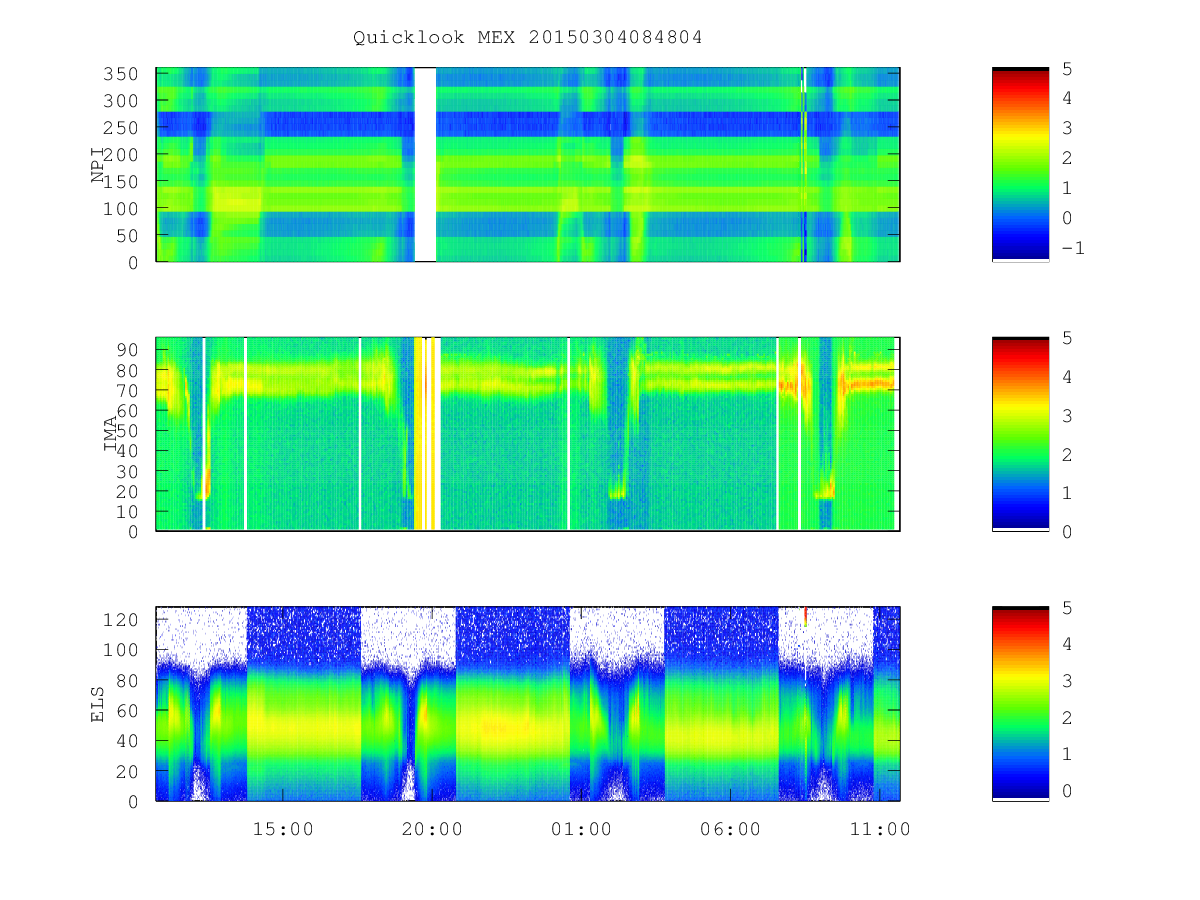This screenshot has width=1200, height=900.
Task: Click the -1 label on NPI color bar
Action: coord(1073,248)
